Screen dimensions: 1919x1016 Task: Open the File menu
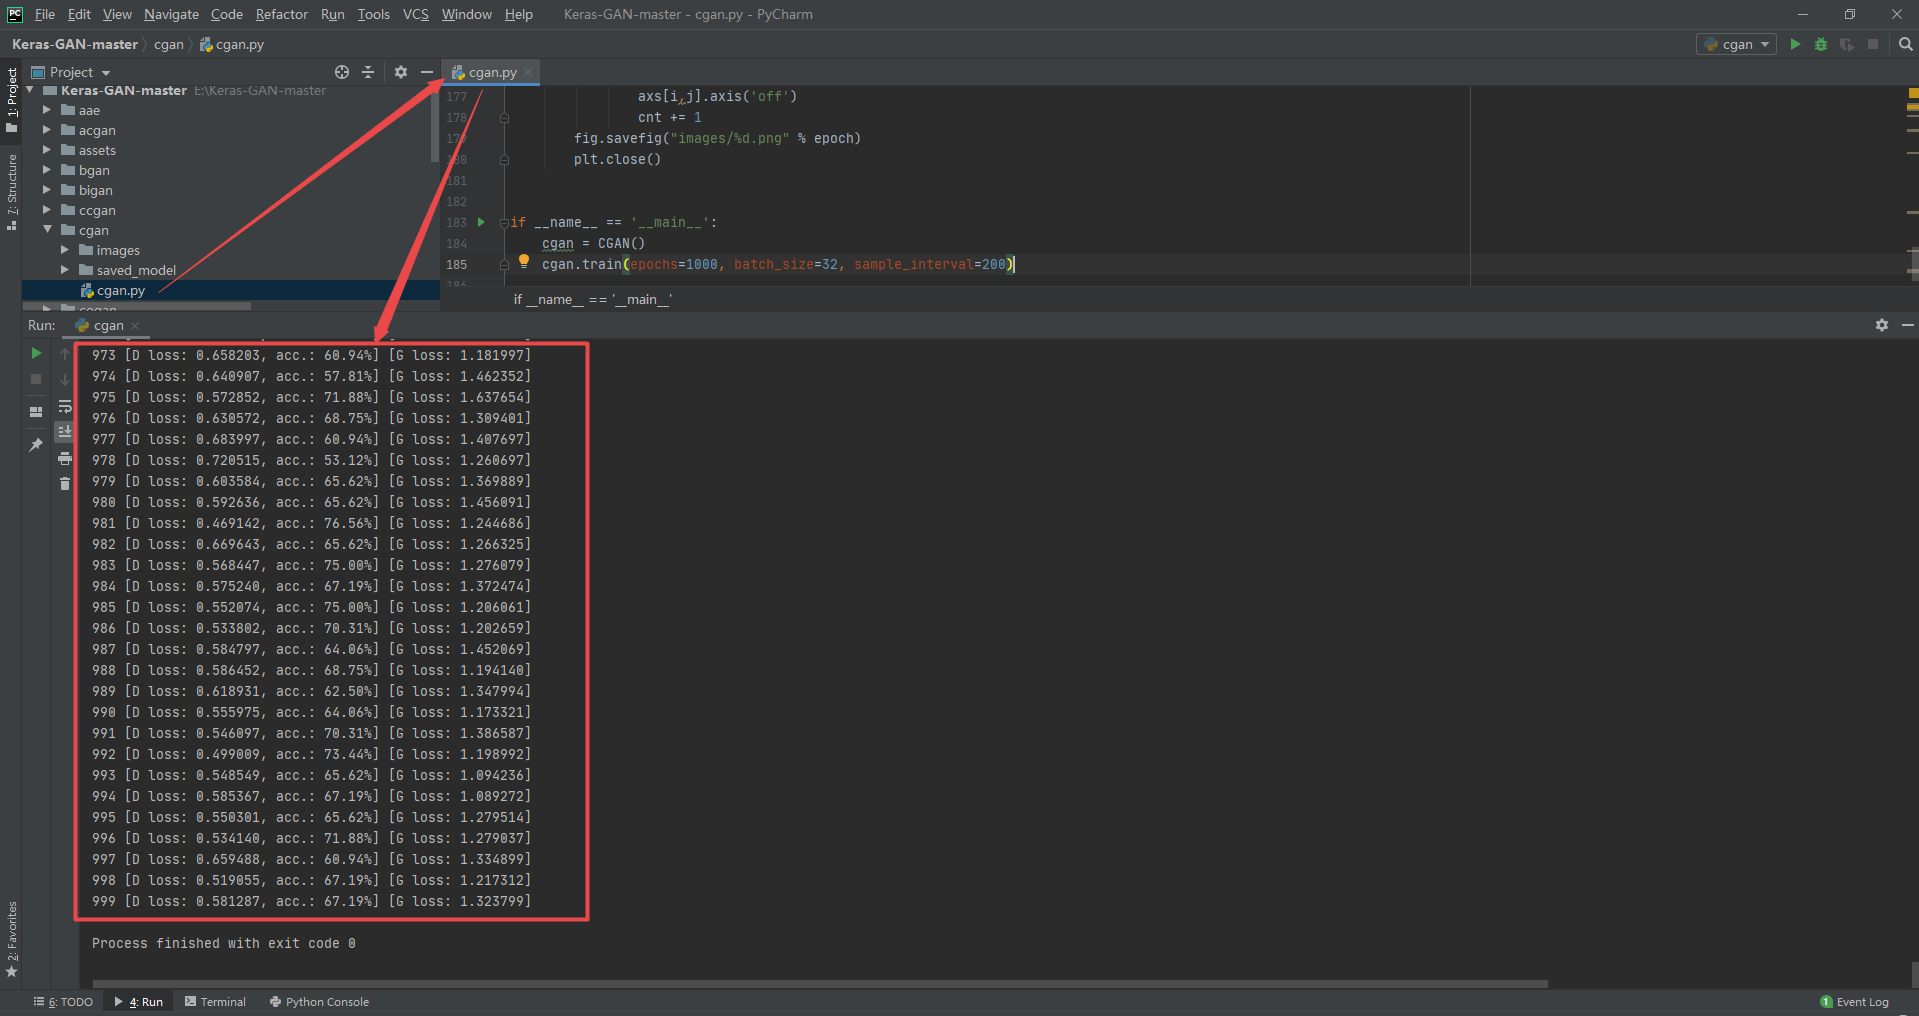(45, 14)
